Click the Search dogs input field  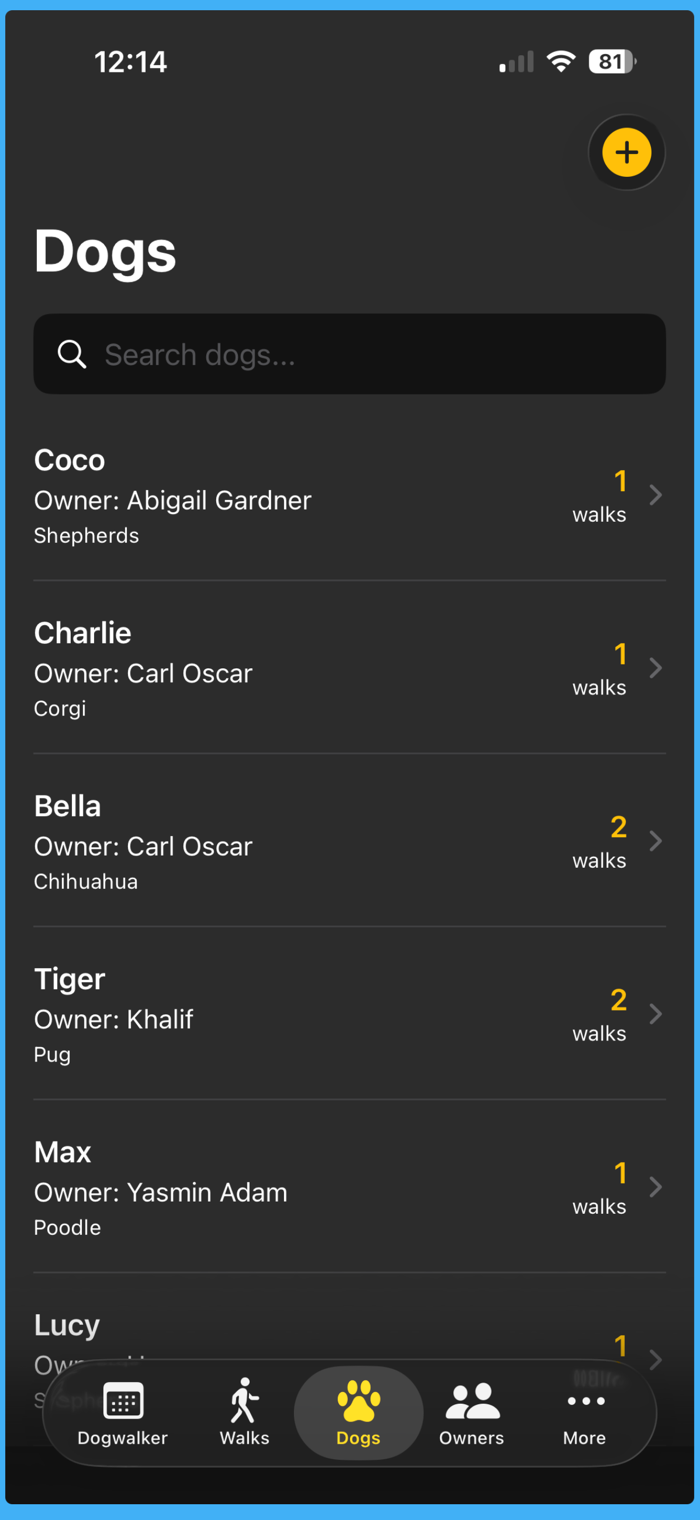point(350,354)
